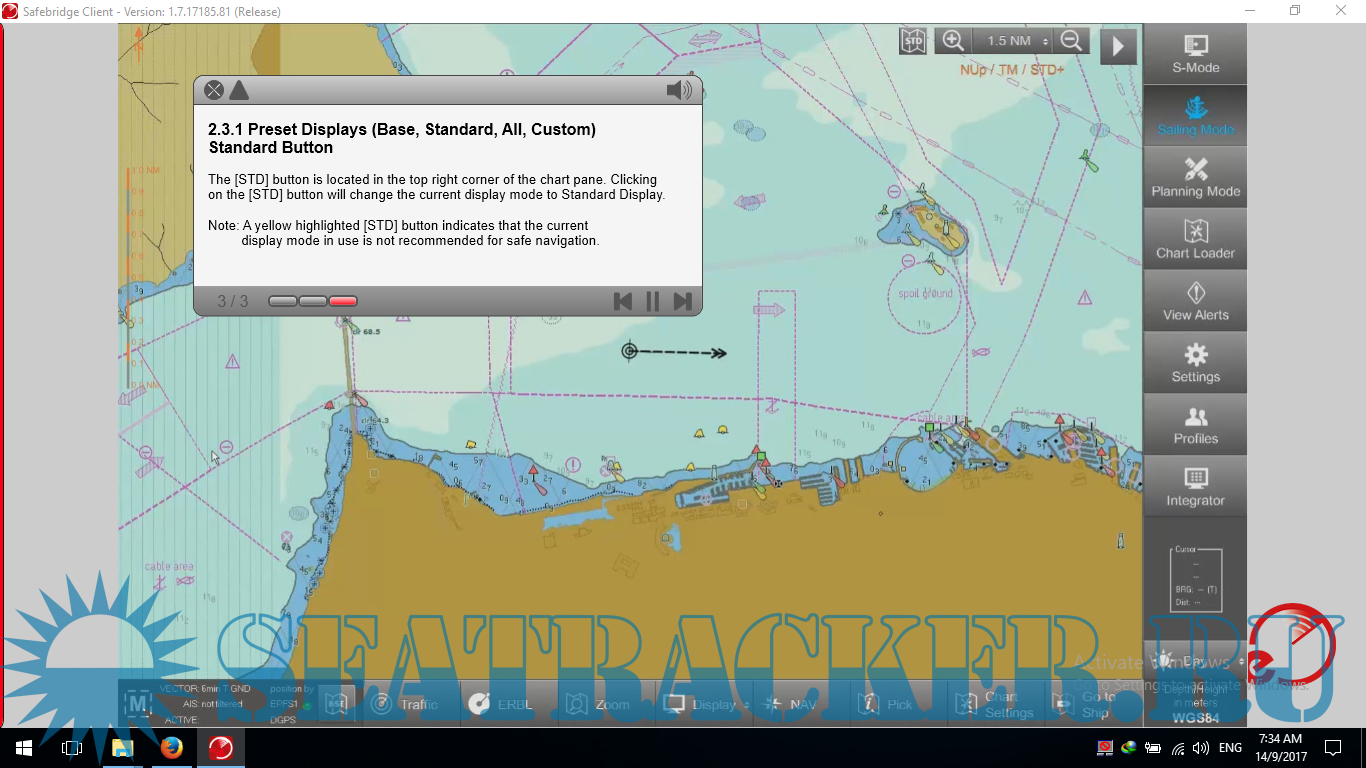This screenshot has width=1366, height=768.
Task: Mute the tutorial narration speaker
Action: coord(679,91)
